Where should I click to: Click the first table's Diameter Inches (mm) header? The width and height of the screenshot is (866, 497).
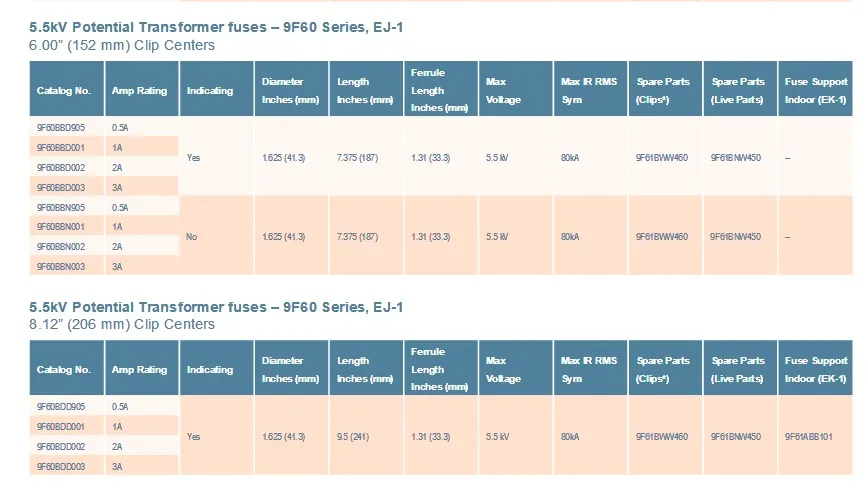[x=291, y=89]
